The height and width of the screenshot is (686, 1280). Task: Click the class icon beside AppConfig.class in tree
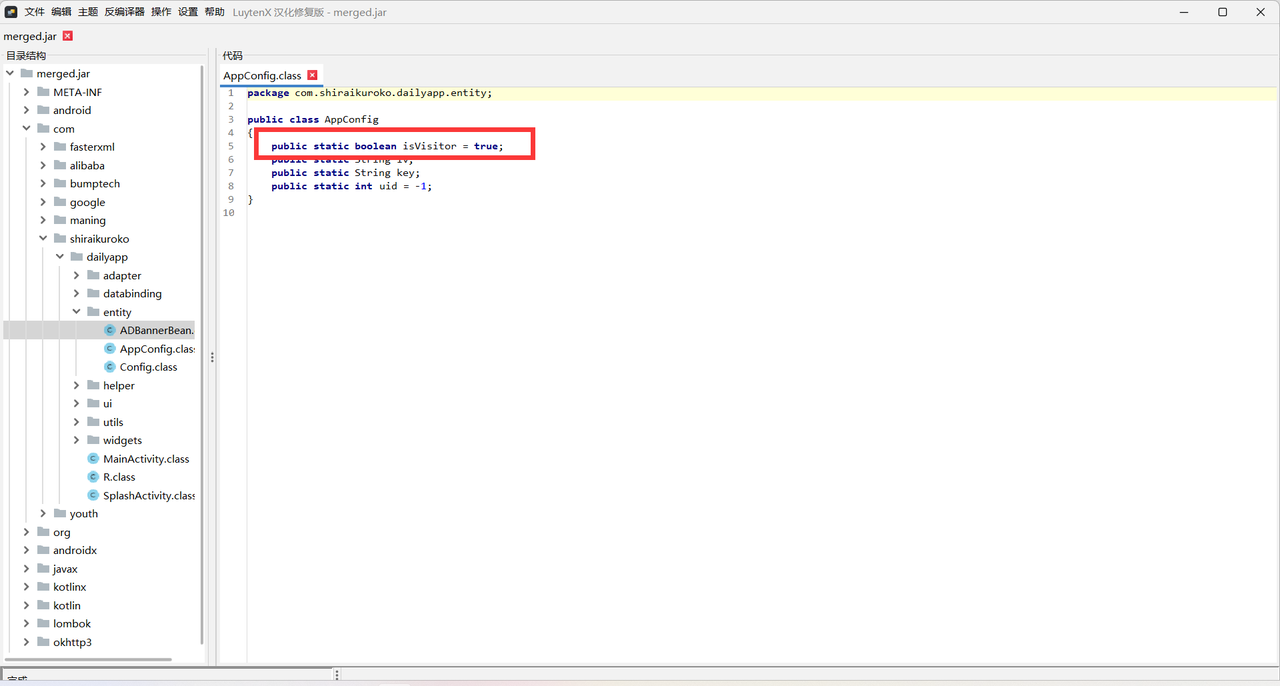click(x=110, y=349)
